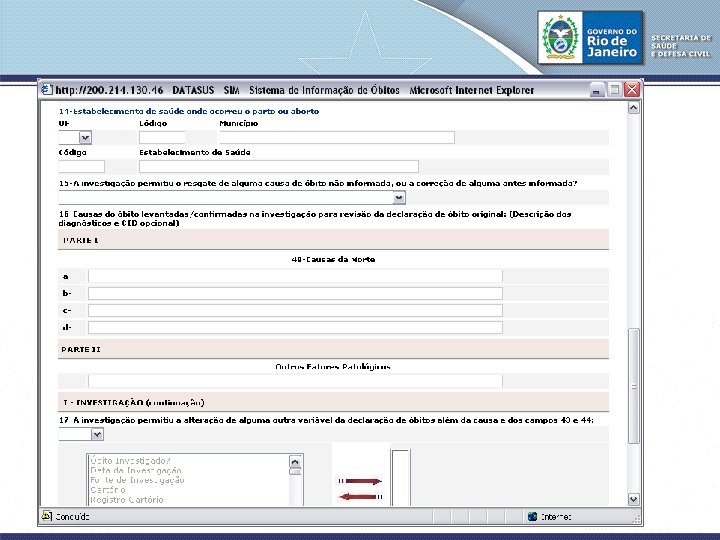Close the Internet Explorer window
This screenshot has width=720, height=540.
click(632, 90)
